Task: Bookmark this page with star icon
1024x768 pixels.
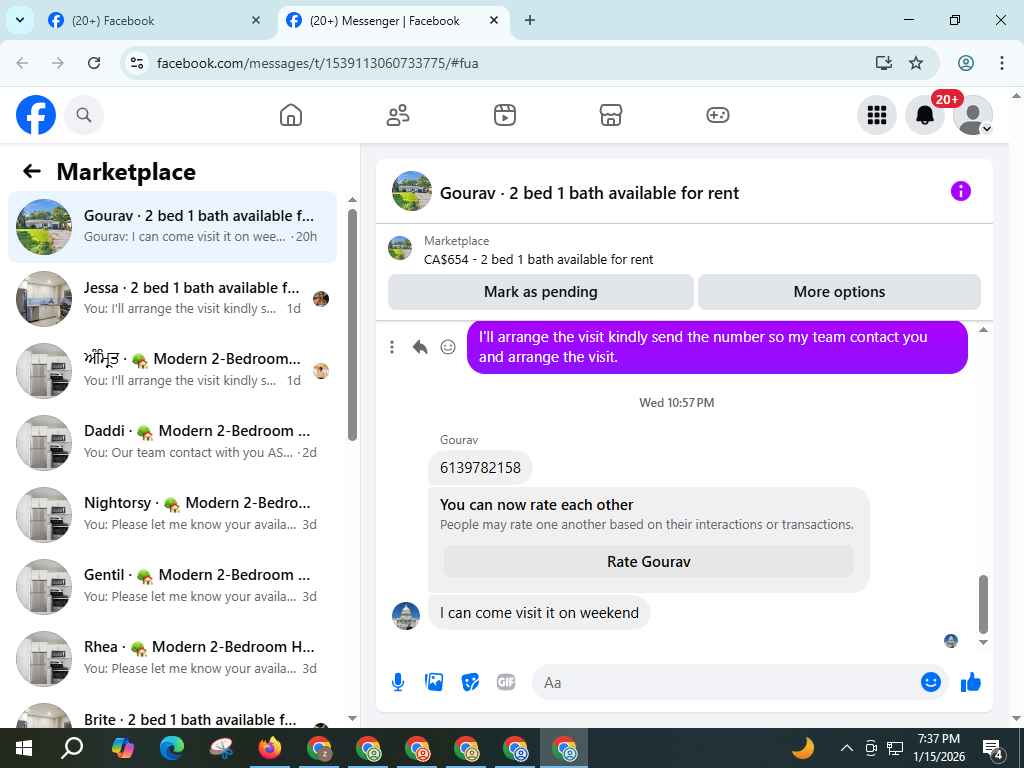Action: pos(916,63)
